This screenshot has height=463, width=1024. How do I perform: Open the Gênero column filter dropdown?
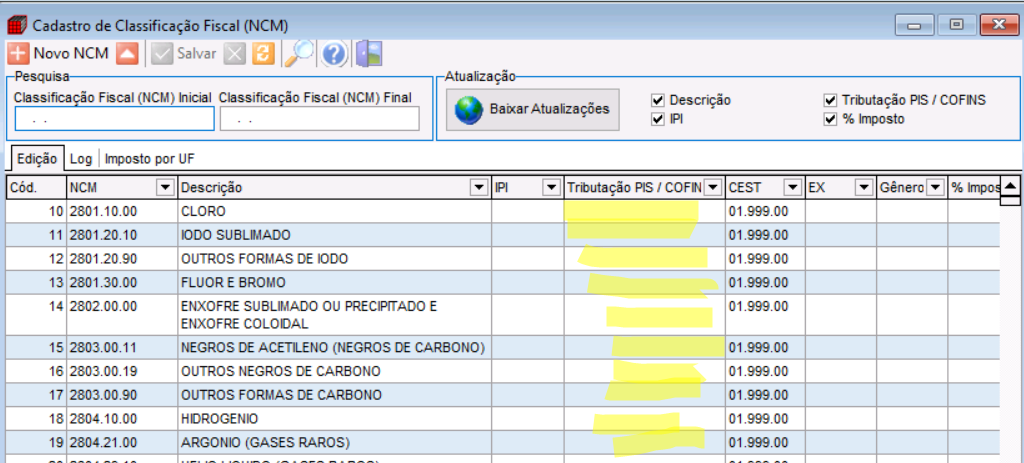[935, 188]
